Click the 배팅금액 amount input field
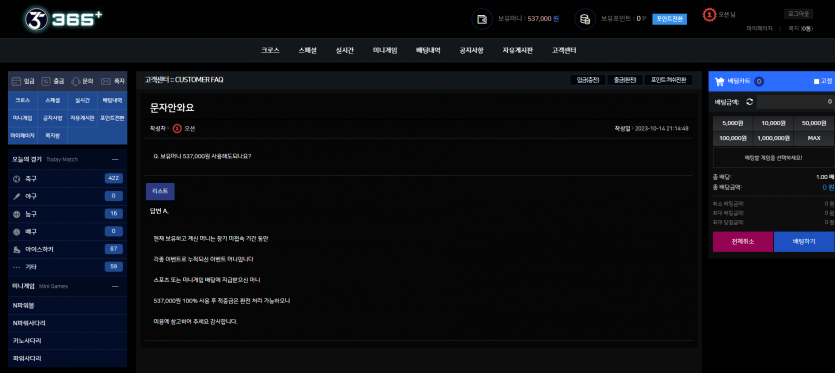Screen dimensions: 835x373 click(796, 101)
